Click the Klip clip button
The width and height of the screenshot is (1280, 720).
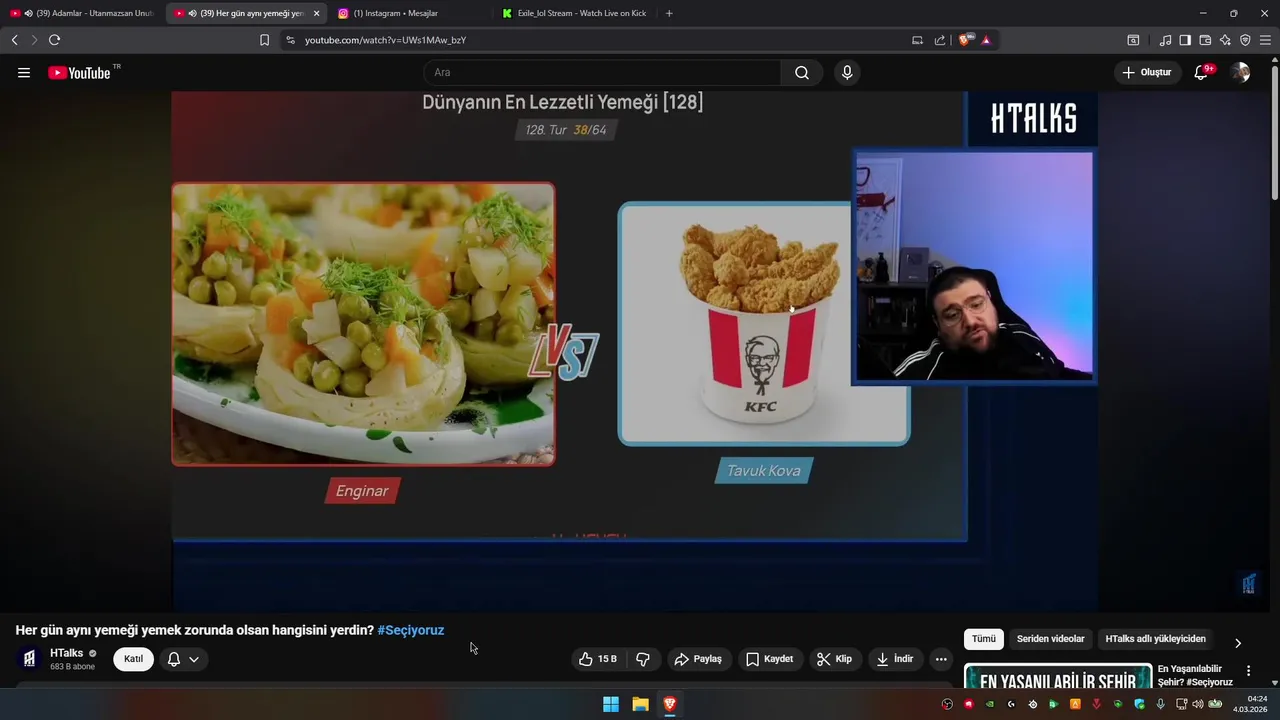834,659
